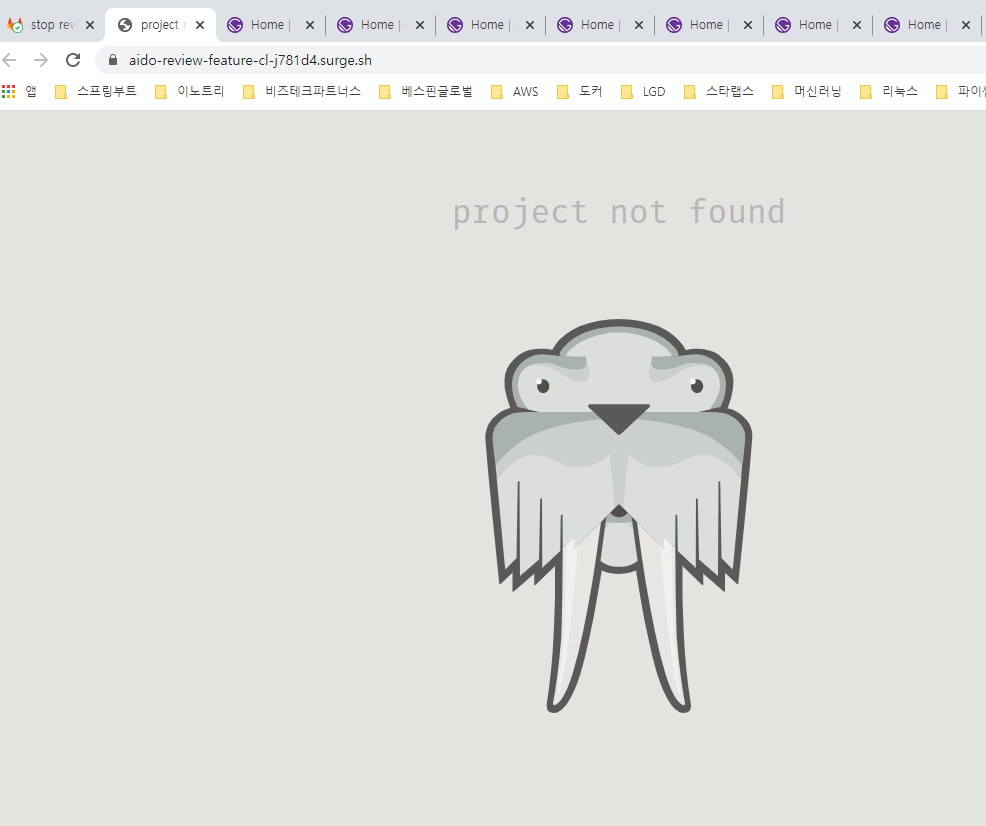Expand the 머신러닝 bookmark folder
This screenshot has height=826, width=986.
(x=806, y=92)
